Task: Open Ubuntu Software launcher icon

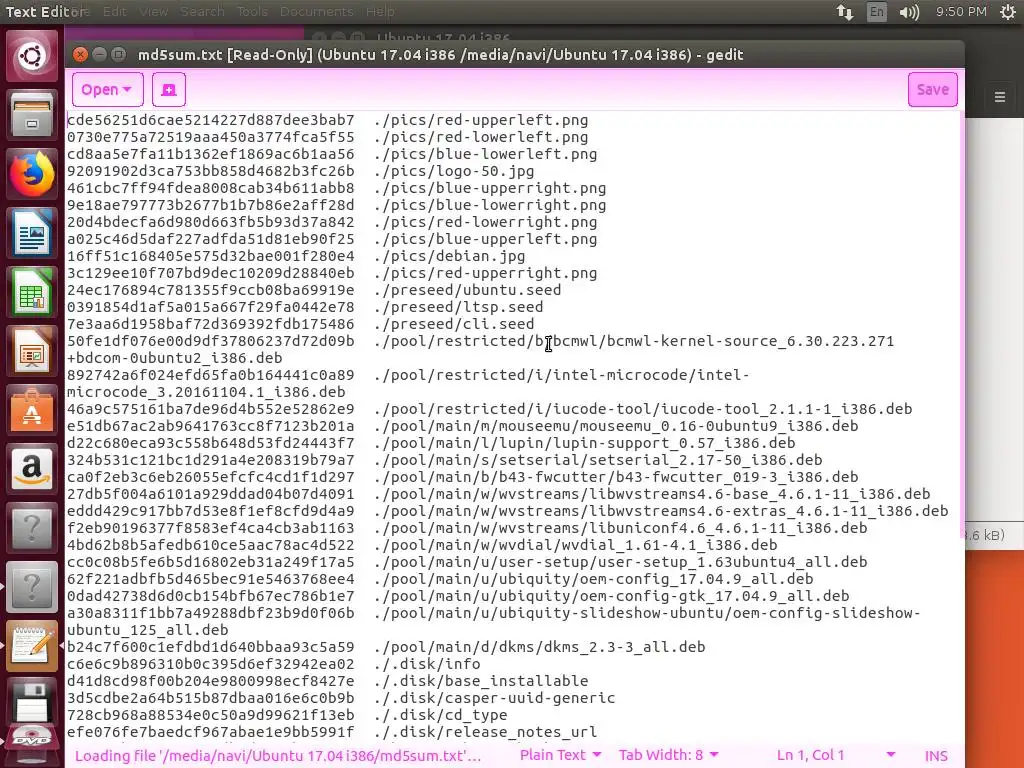Action: pos(31,410)
